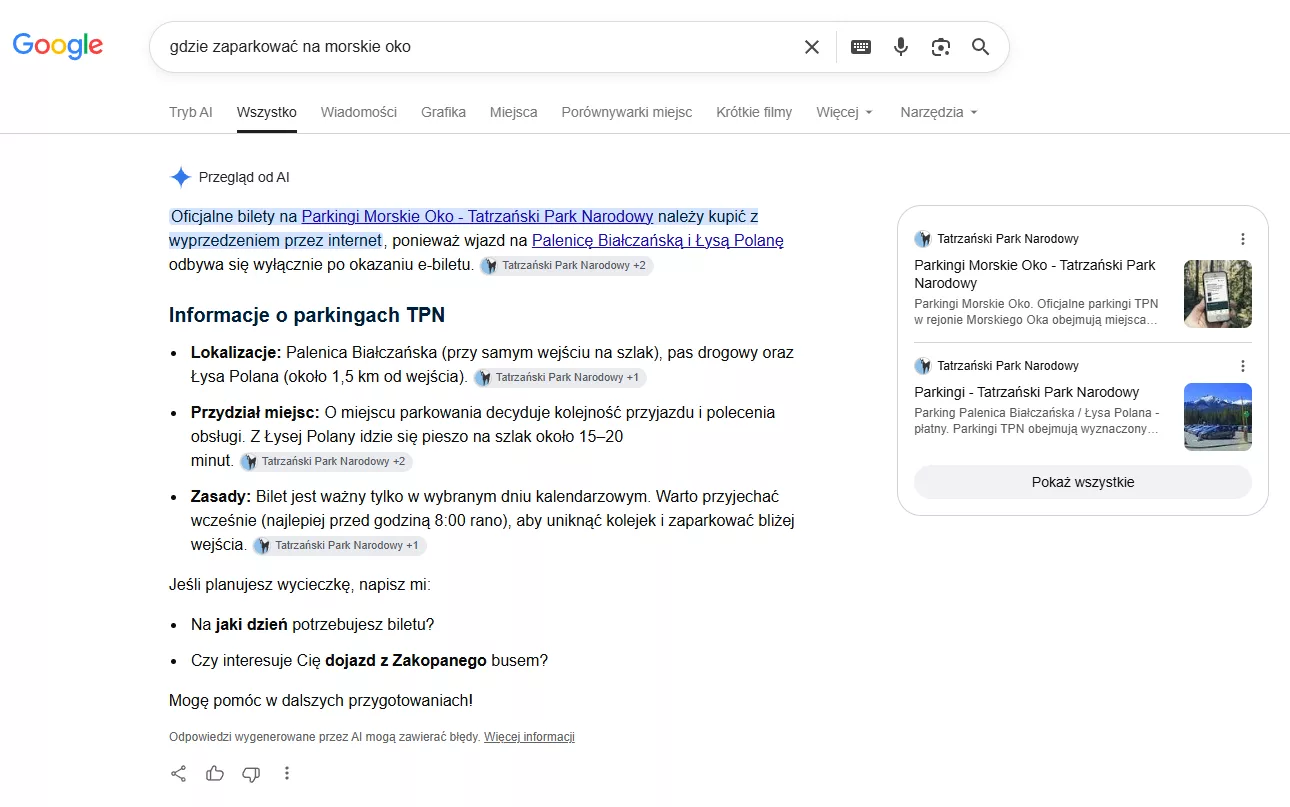1290x807 pixels.
Task: Open Więcej informacji link
Action: point(529,737)
